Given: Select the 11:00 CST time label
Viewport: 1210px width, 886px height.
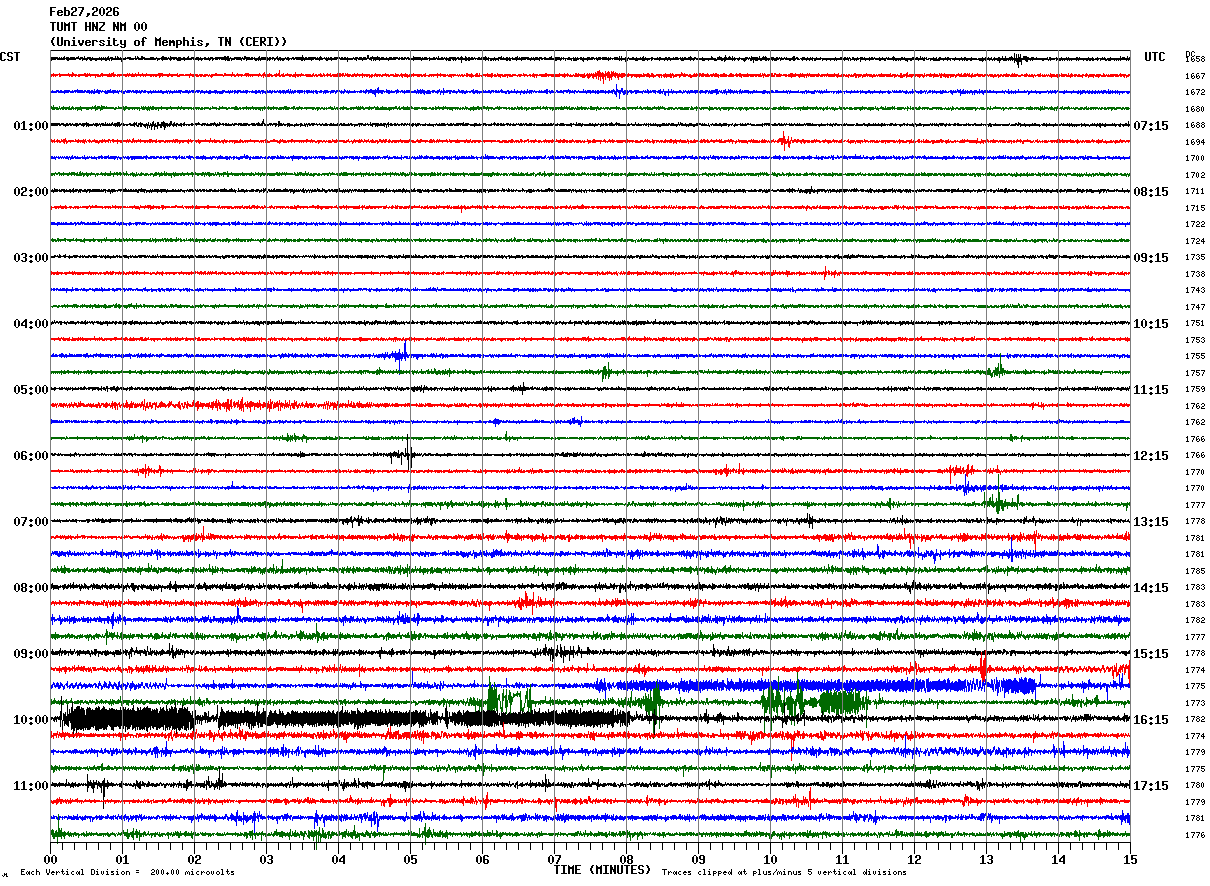Looking at the screenshot, I should [x=31, y=786].
